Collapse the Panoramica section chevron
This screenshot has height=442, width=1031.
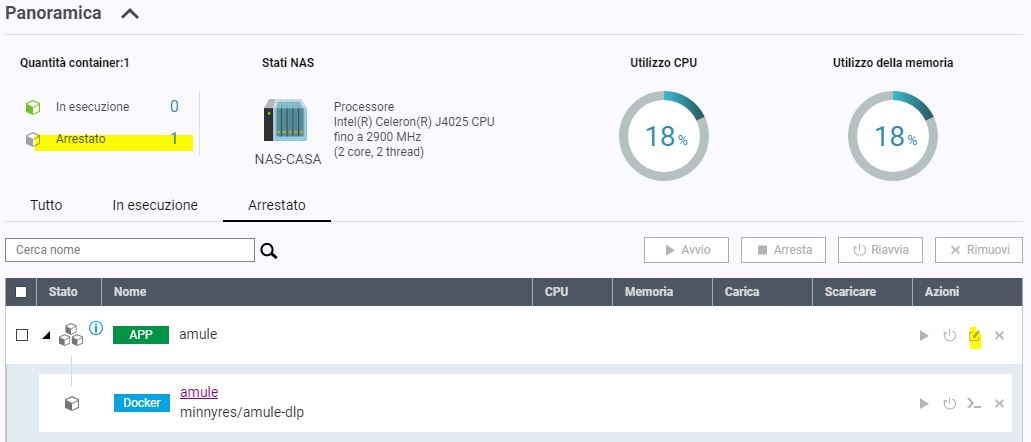pyautogui.click(x=129, y=14)
